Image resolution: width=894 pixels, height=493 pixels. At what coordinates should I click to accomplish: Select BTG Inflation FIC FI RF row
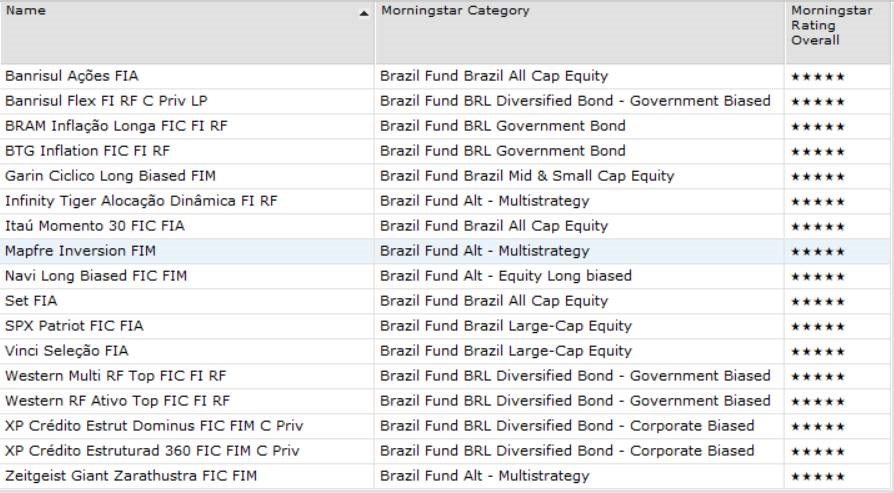[88, 151]
